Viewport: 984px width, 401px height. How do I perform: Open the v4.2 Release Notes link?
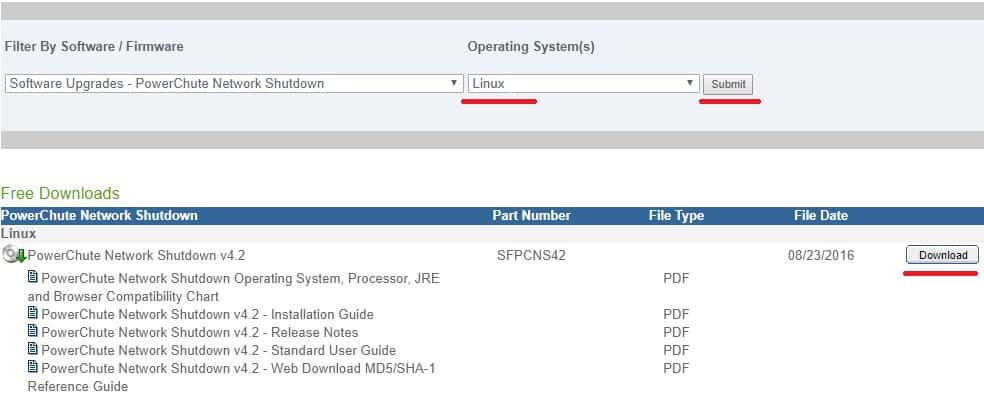click(200, 333)
